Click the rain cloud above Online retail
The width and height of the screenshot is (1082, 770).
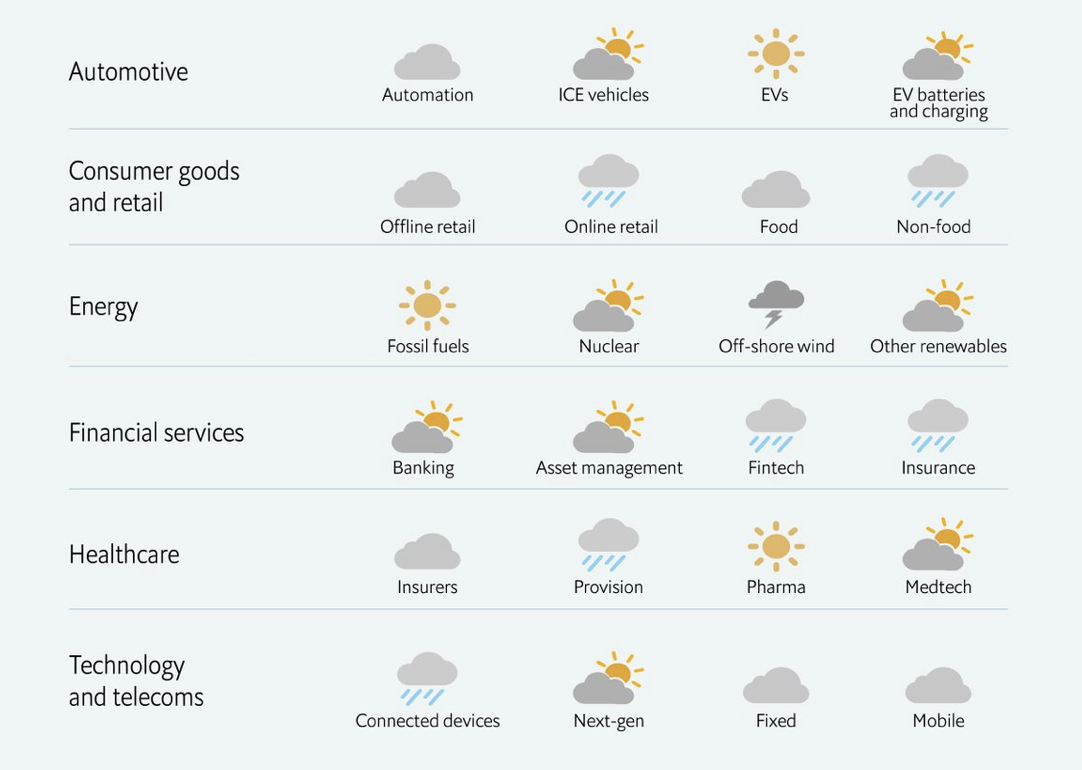tap(608, 181)
